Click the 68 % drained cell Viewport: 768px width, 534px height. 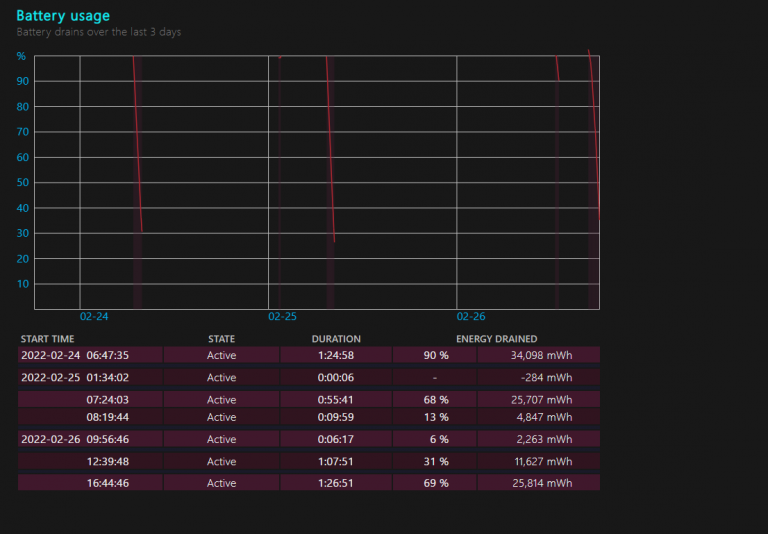point(434,400)
